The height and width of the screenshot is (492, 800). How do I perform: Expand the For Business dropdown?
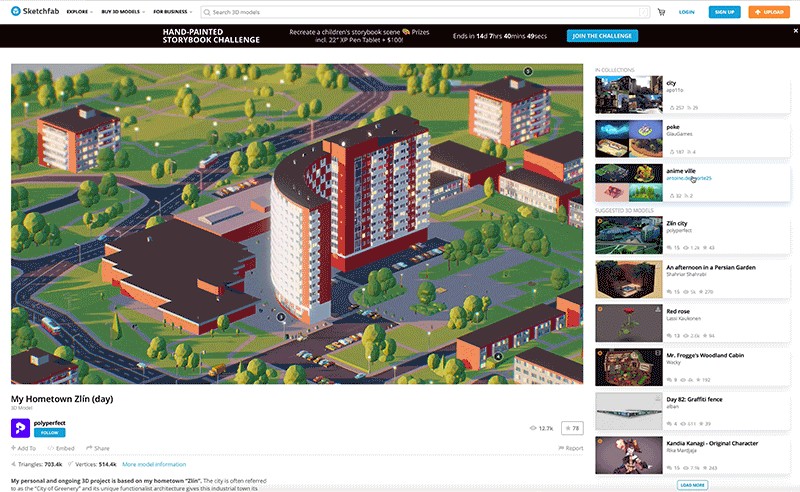coord(173,12)
